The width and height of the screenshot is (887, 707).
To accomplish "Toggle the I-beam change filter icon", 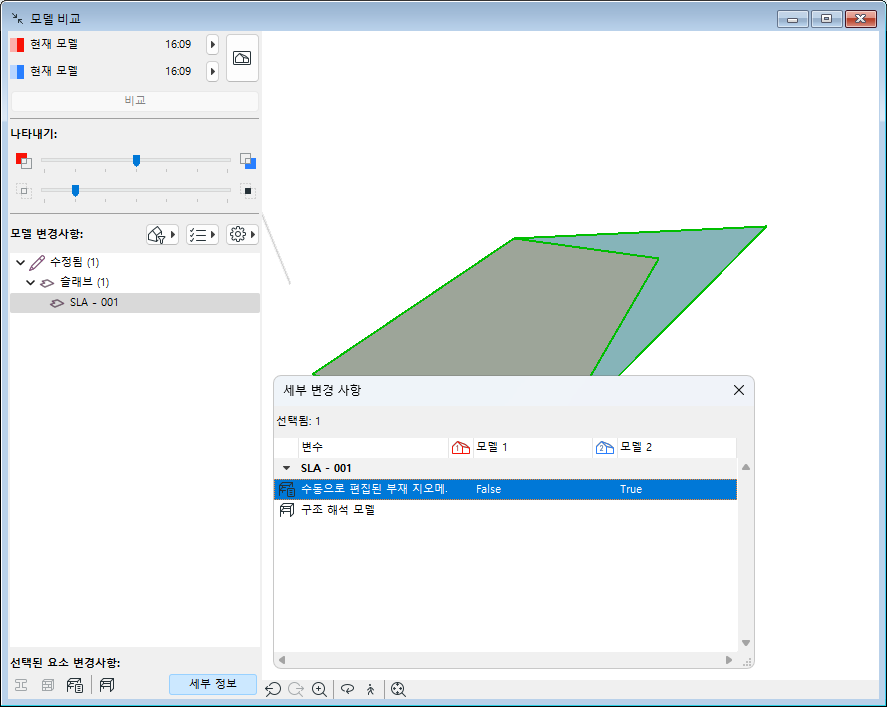I will click(x=21, y=685).
